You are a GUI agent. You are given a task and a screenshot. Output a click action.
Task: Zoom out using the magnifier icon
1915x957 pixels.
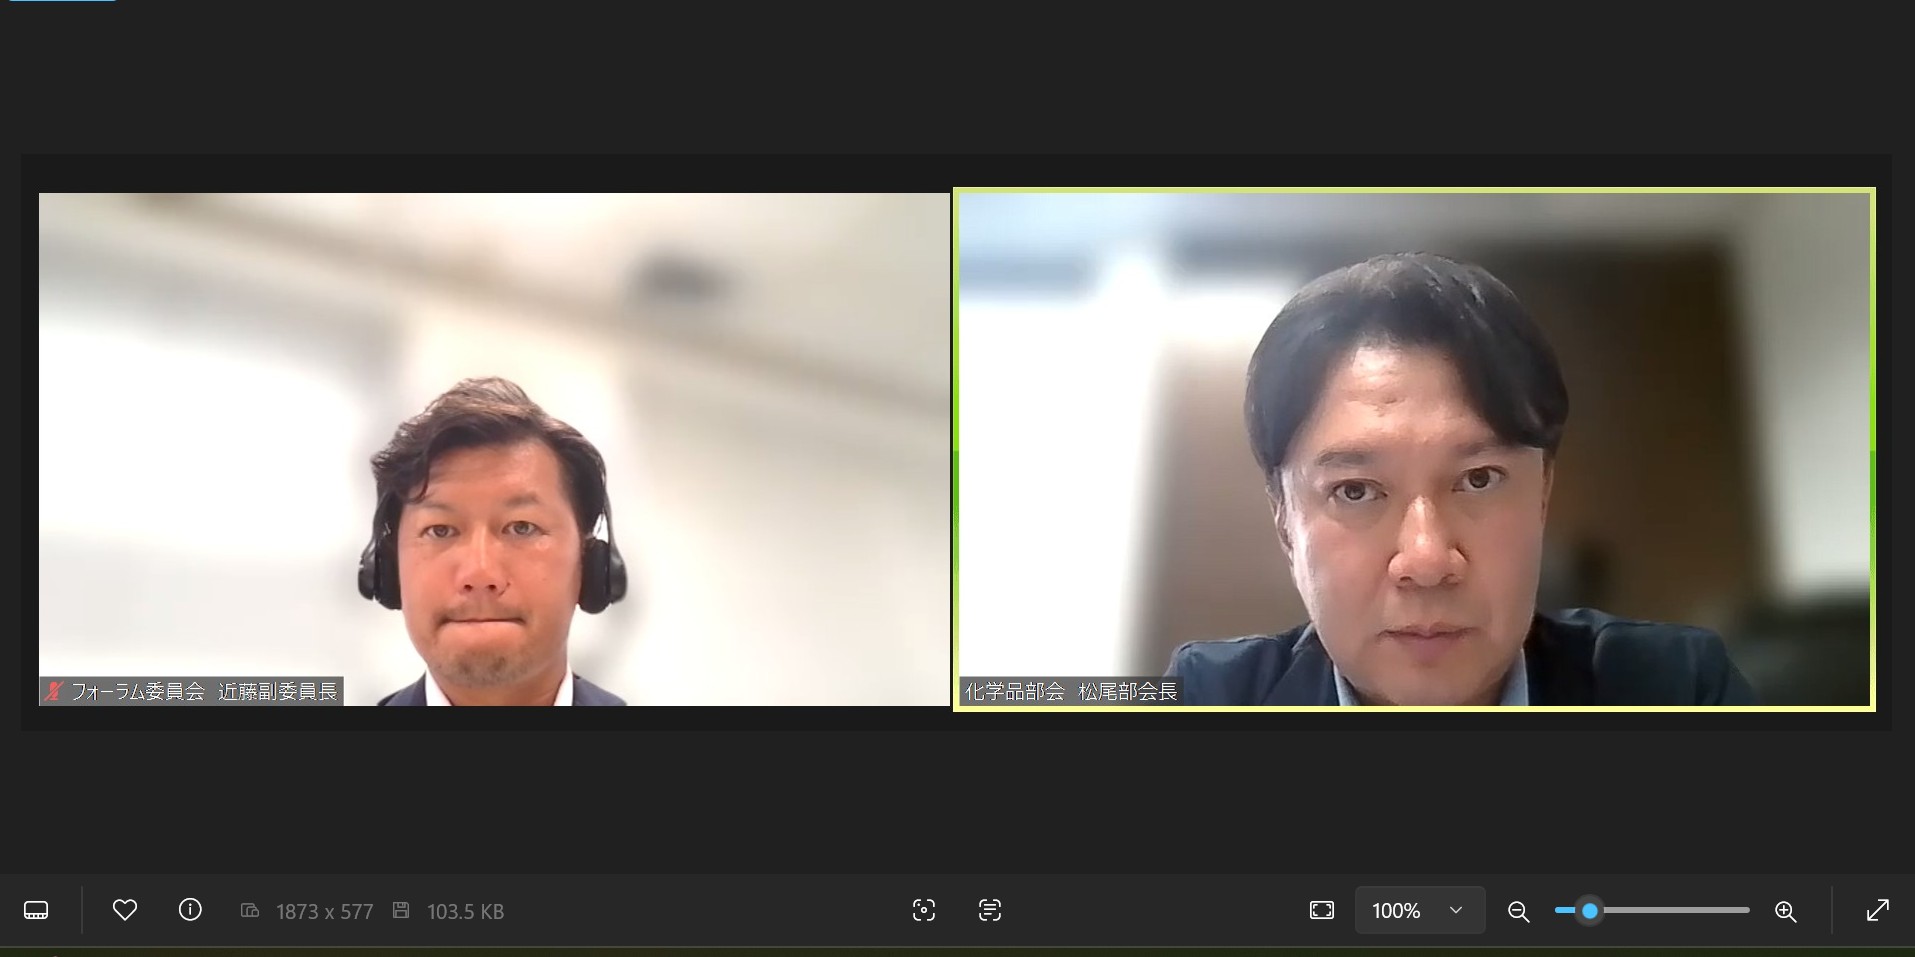1517,911
